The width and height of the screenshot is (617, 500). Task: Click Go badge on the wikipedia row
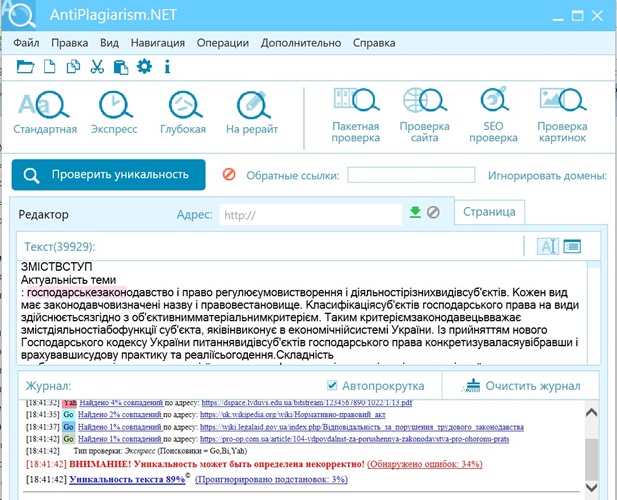point(68,415)
